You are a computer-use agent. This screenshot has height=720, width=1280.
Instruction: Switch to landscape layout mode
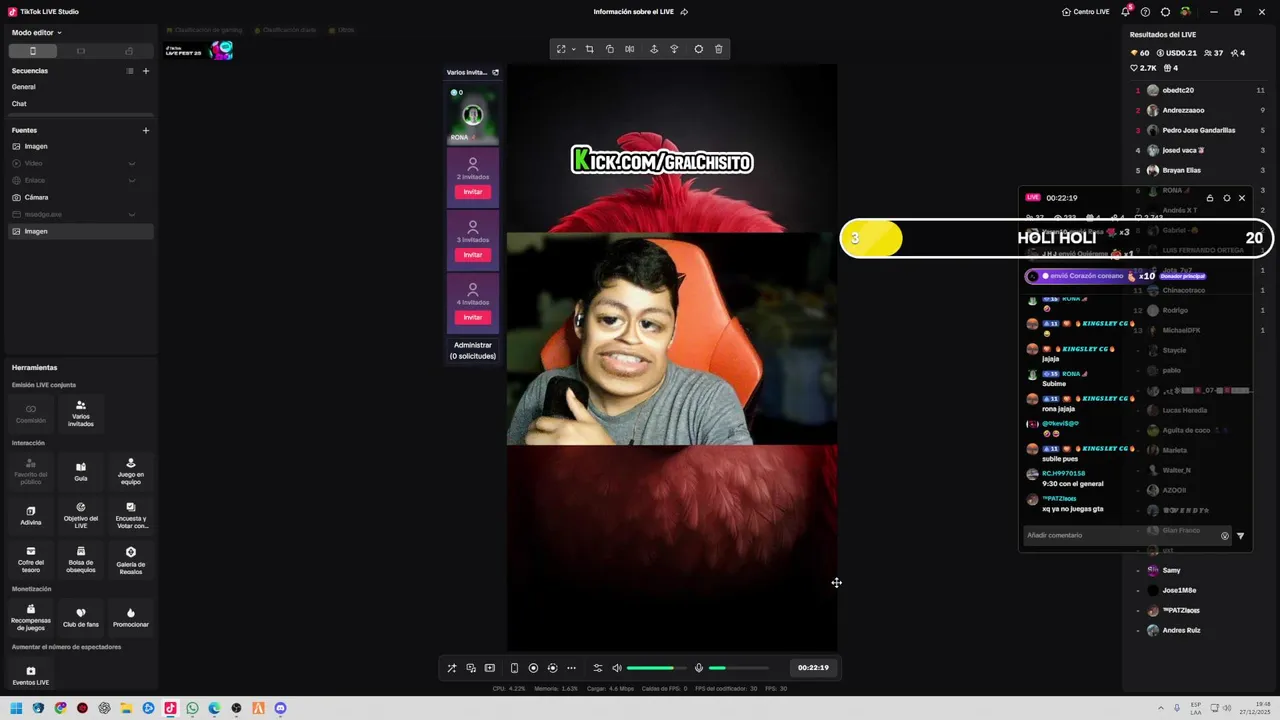click(81, 51)
